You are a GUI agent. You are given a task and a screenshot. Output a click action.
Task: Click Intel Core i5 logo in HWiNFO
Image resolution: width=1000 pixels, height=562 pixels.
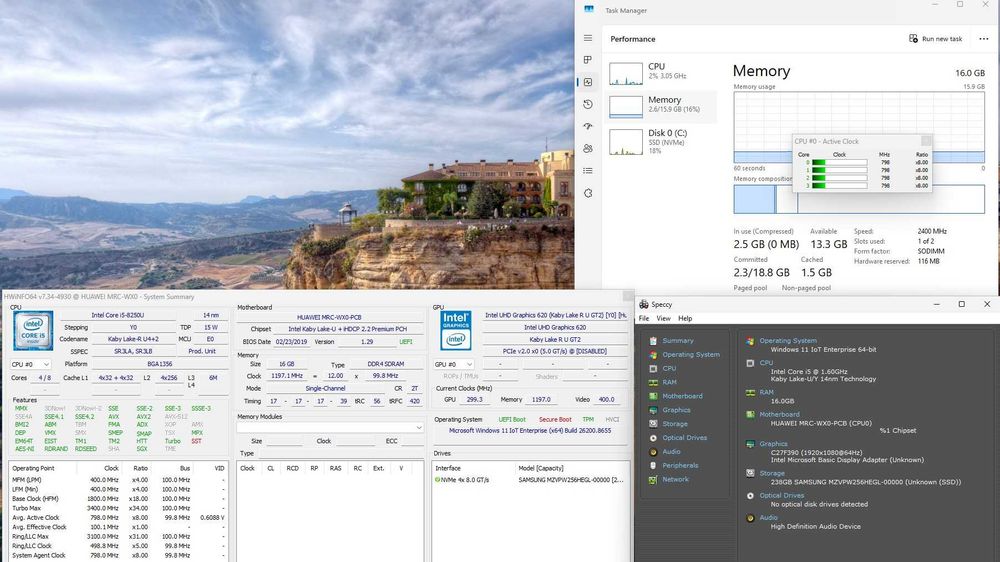coord(33,330)
